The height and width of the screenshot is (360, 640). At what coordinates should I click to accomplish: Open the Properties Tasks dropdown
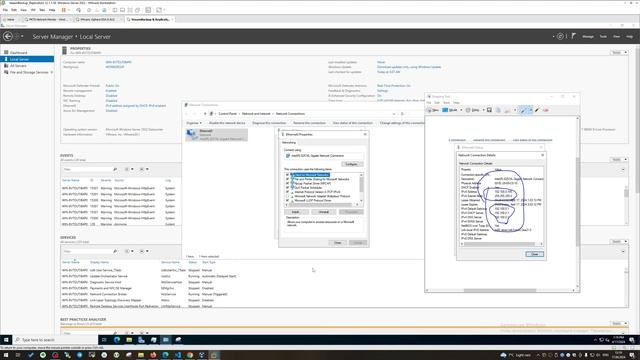click(619, 53)
